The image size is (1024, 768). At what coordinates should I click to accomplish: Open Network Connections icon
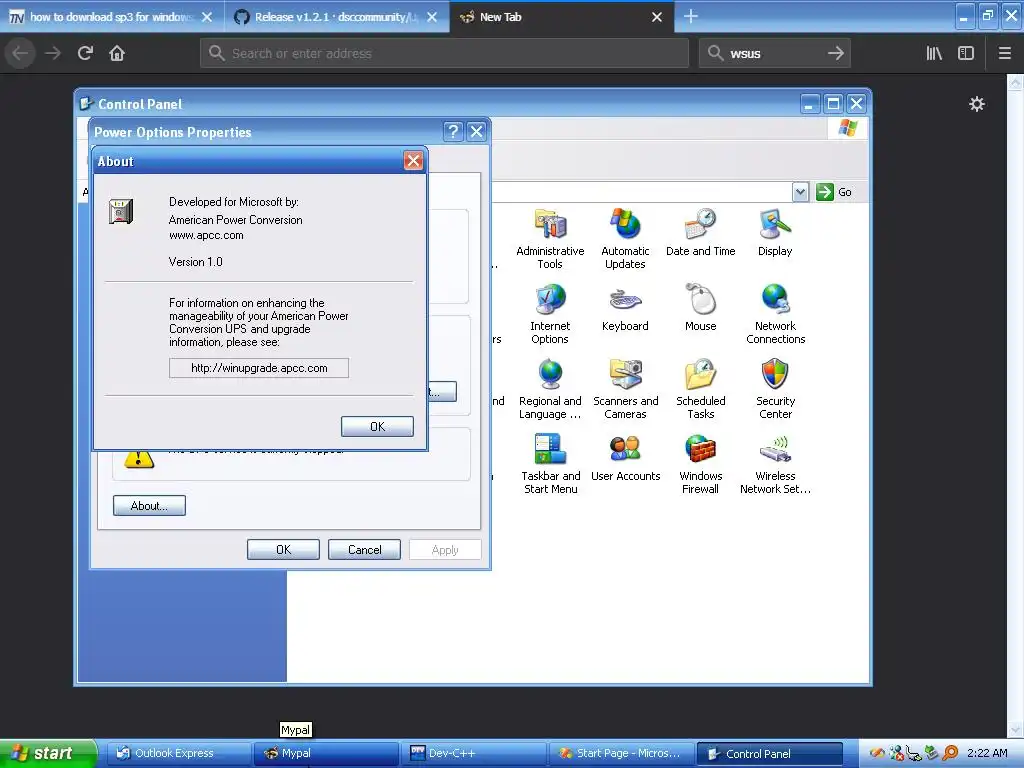775,313
